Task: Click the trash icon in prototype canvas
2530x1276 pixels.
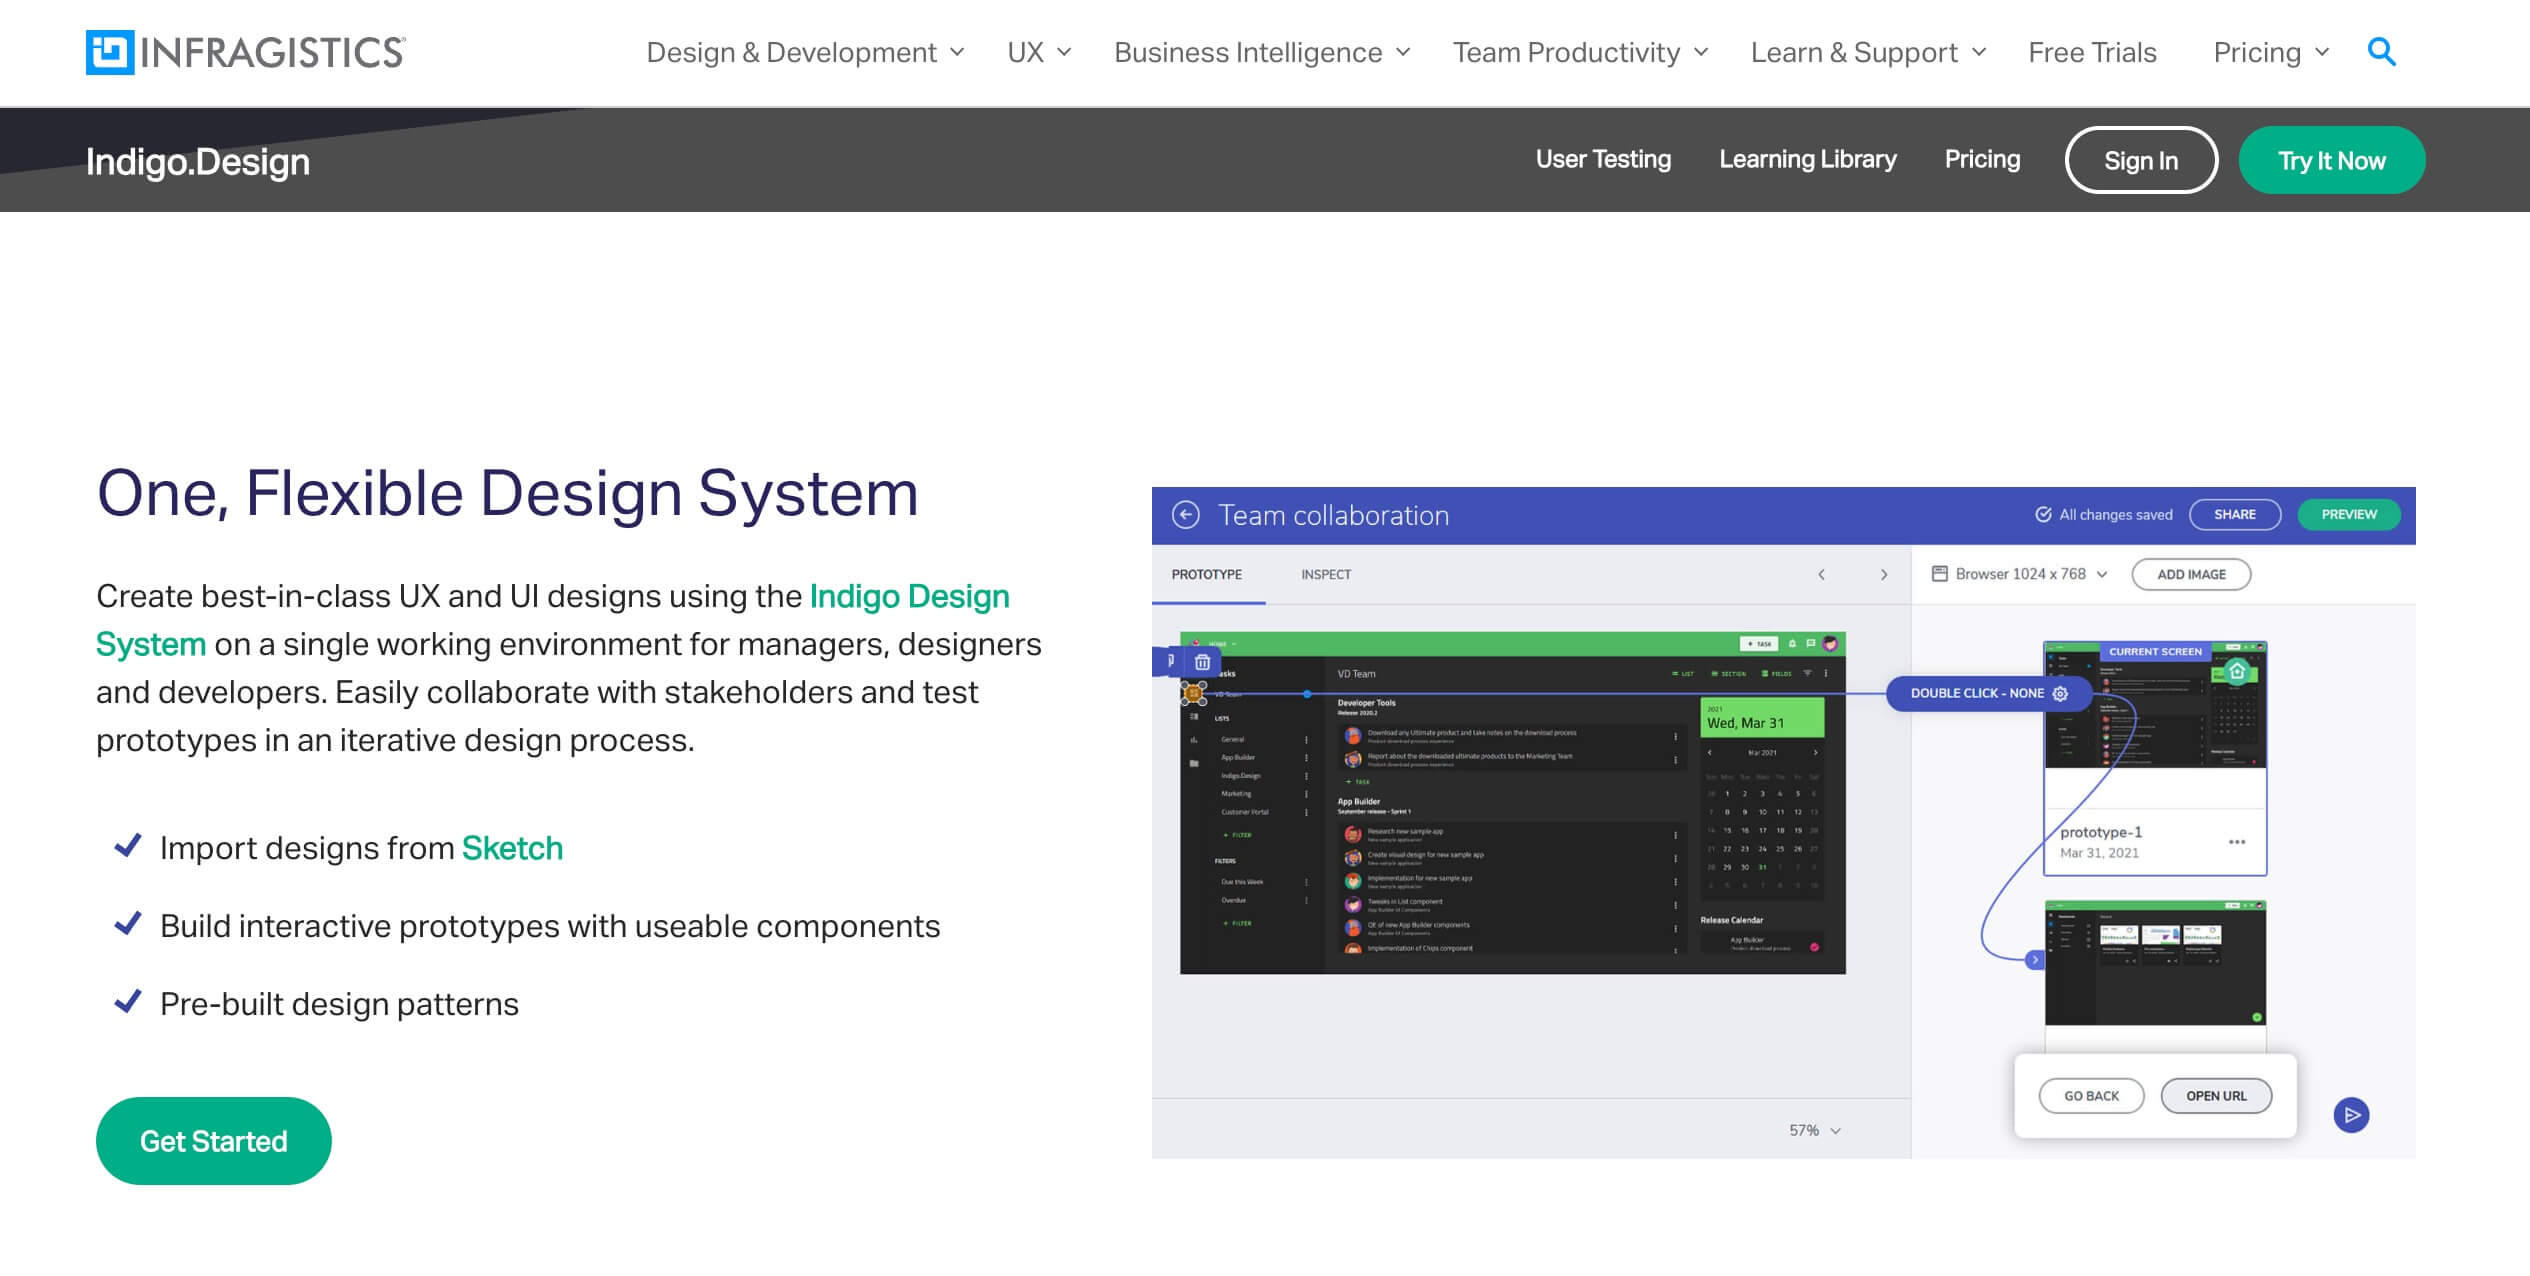Action: pyautogui.click(x=1202, y=662)
